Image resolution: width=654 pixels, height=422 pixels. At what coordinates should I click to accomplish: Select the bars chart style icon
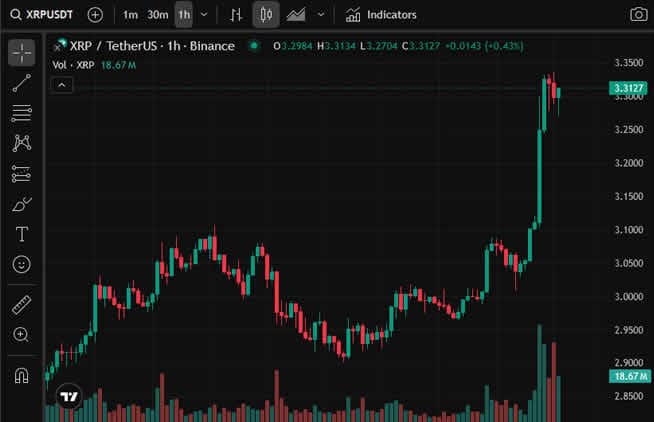point(236,15)
